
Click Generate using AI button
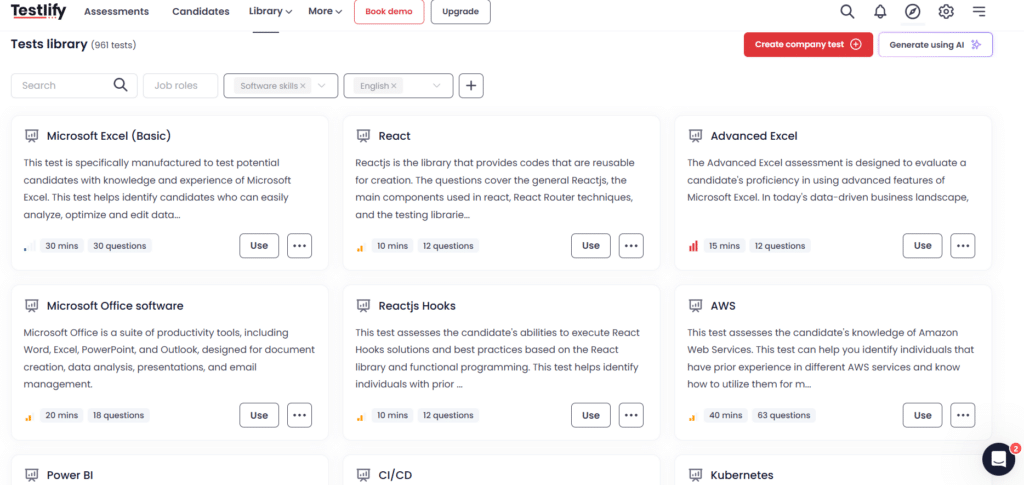(x=935, y=44)
